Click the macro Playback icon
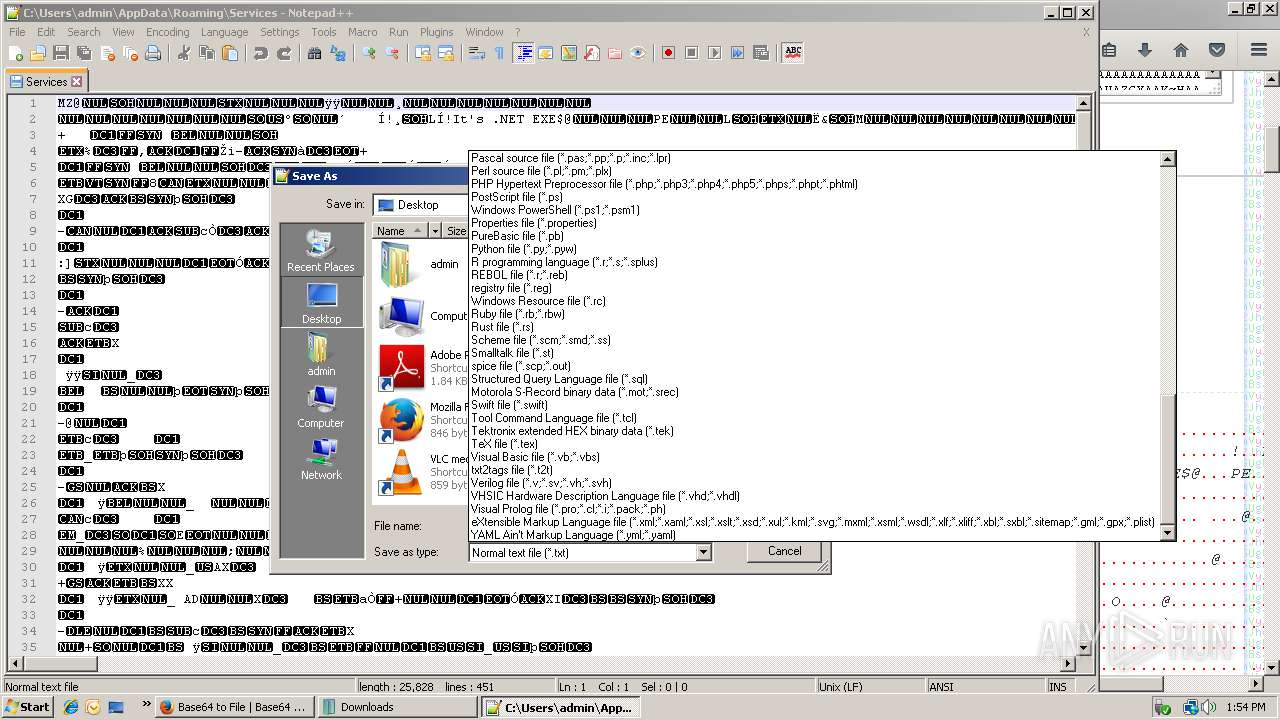Image resolution: width=1280 pixels, height=720 pixels. 714,53
